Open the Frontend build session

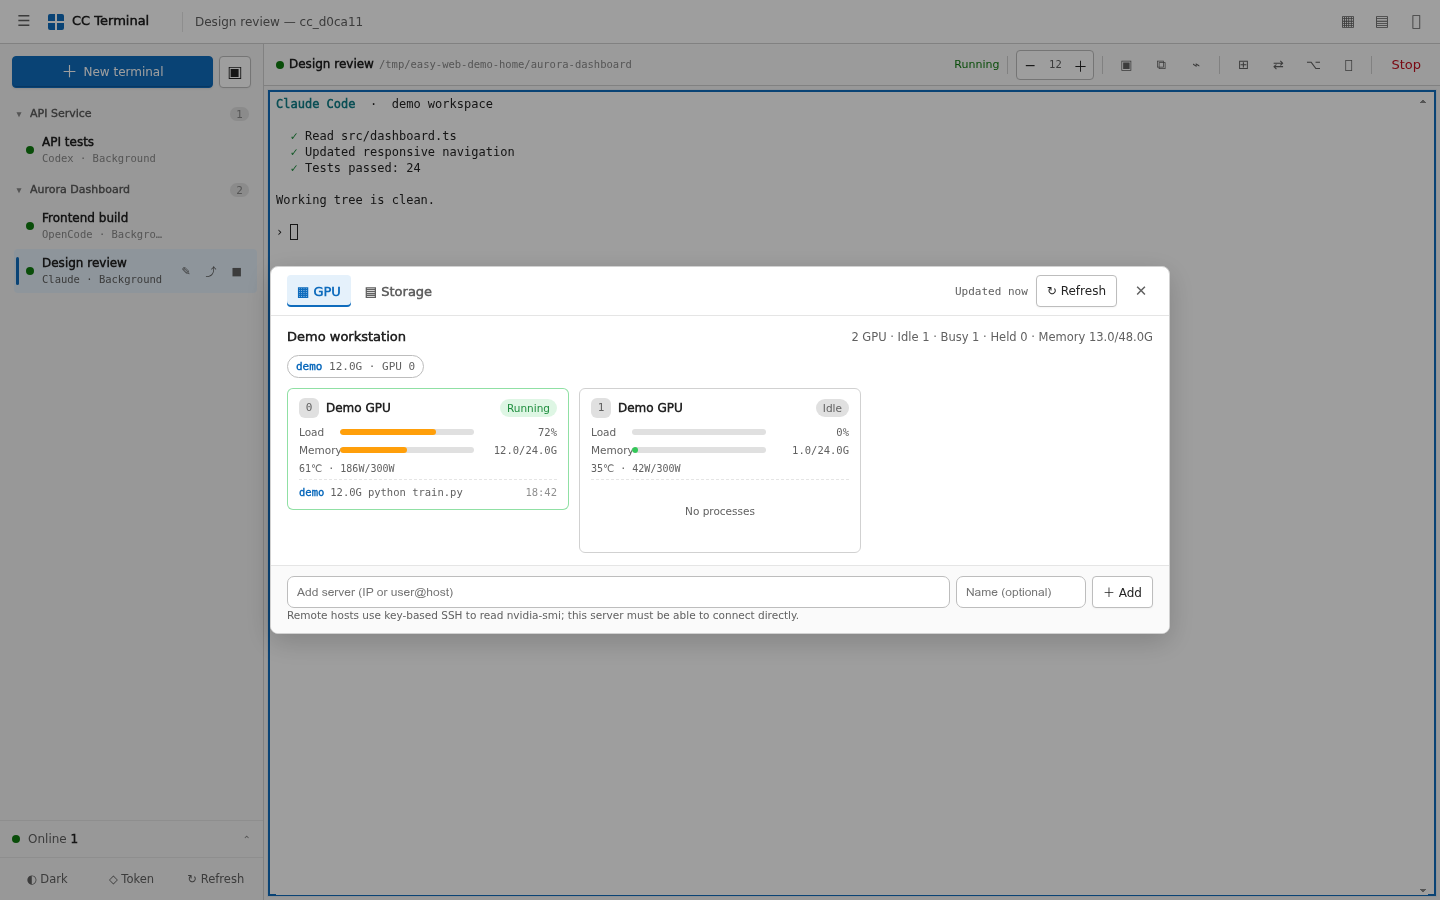click(x=135, y=225)
